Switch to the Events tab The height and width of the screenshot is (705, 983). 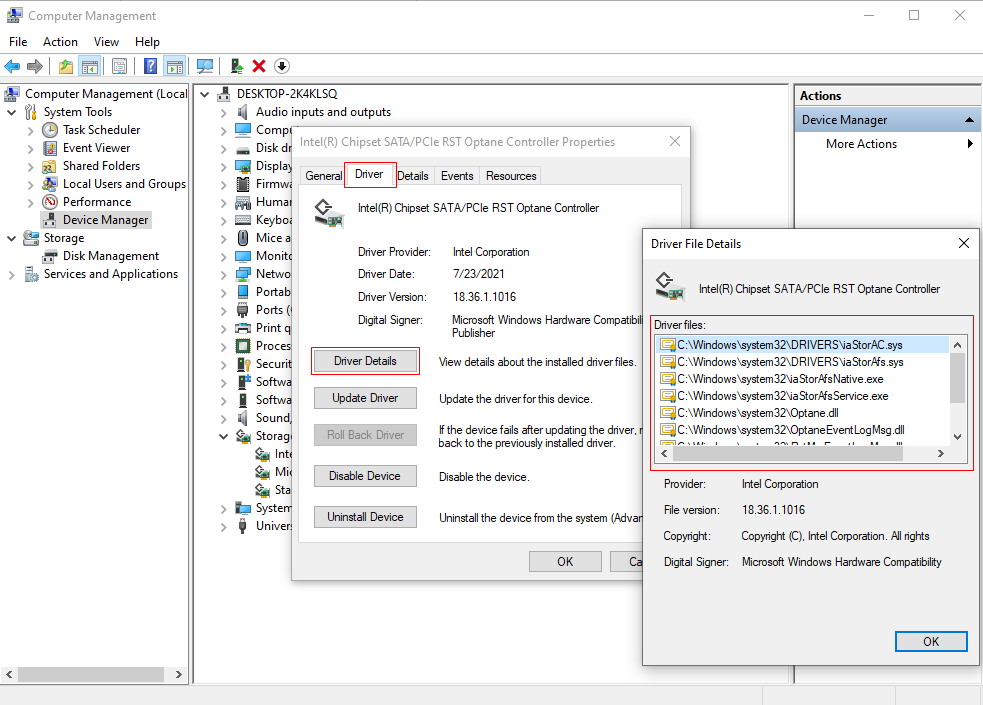pos(457,174)
